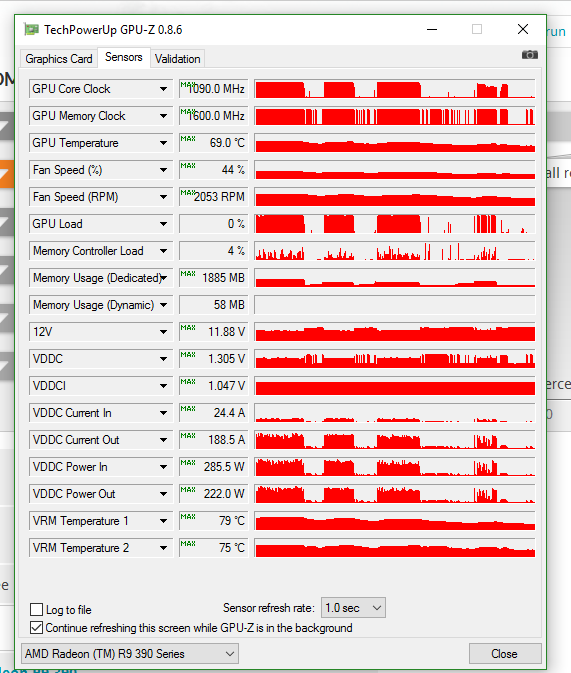Expand the VDDC Current In dropdown
571x673 pixels.
pyautogui.click(x=163, y=413)
